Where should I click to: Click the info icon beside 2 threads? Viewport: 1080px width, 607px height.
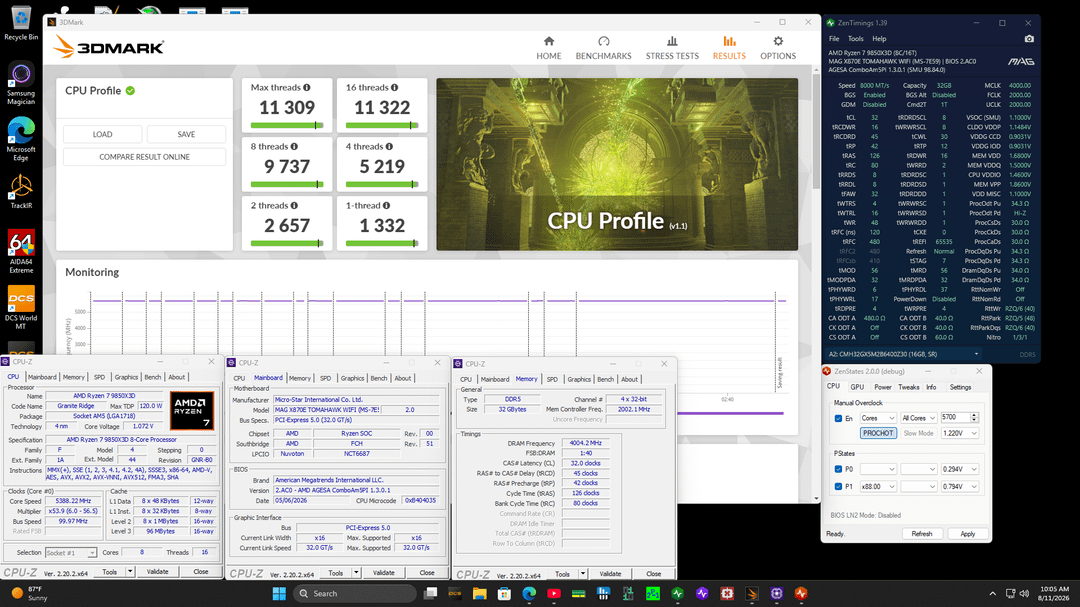pyautogui.click(x=294, y=205)
